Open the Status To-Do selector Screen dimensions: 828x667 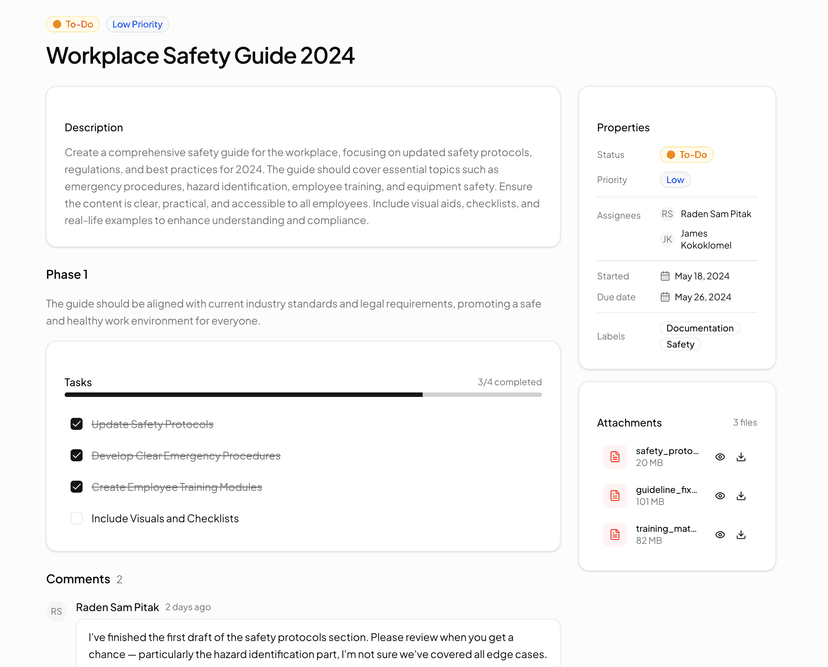[x=687, y=154]
